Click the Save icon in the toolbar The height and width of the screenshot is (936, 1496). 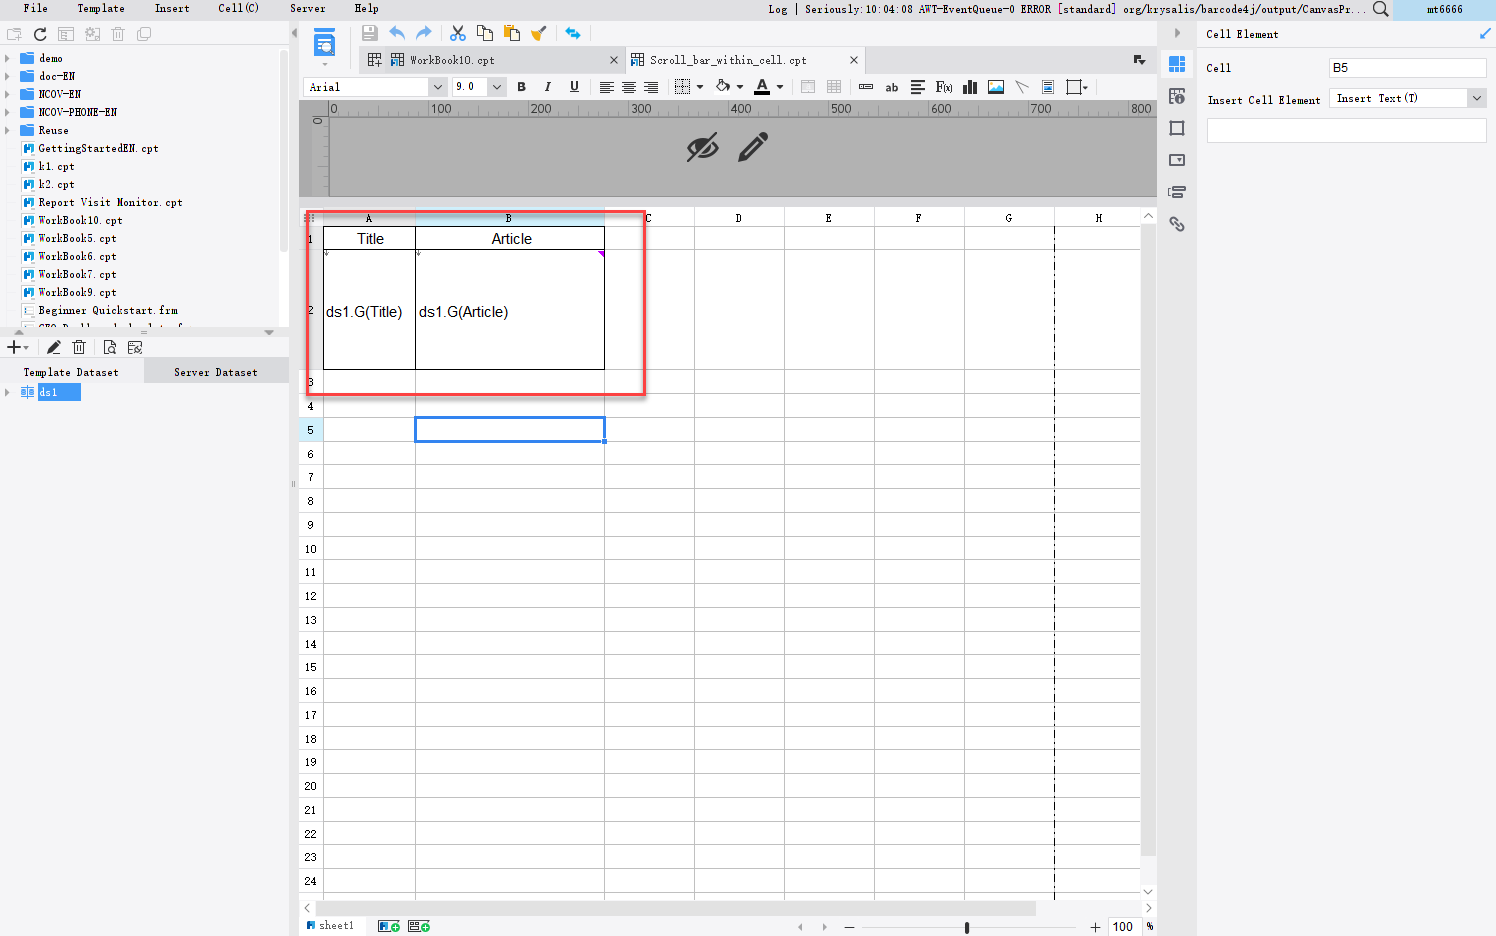(370, 33)
